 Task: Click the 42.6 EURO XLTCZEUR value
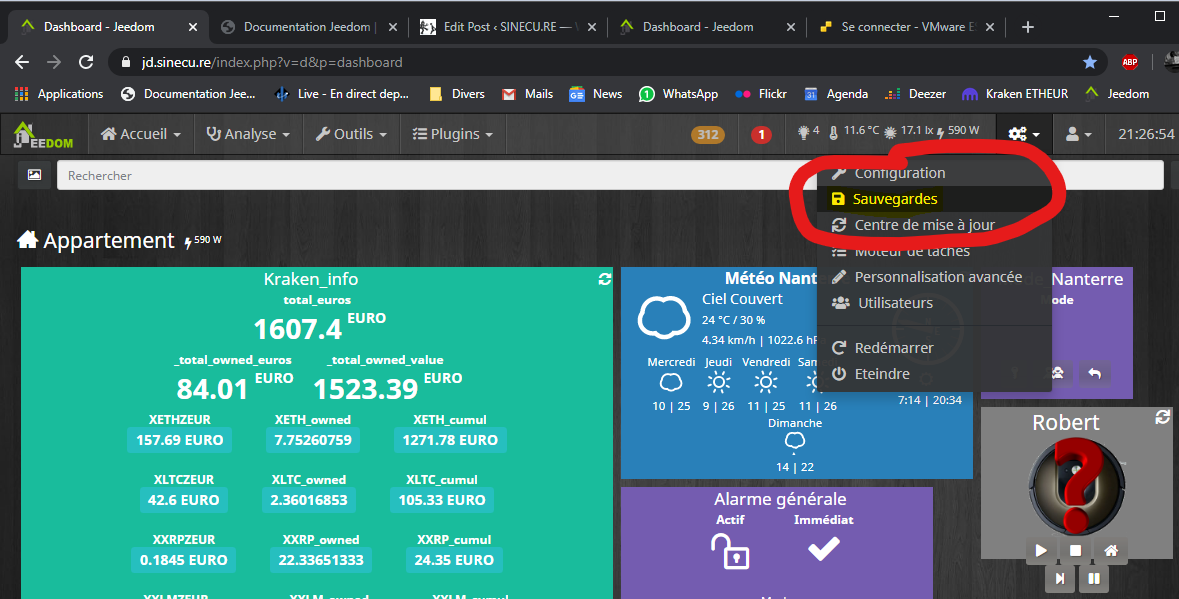tap(183, 500)
